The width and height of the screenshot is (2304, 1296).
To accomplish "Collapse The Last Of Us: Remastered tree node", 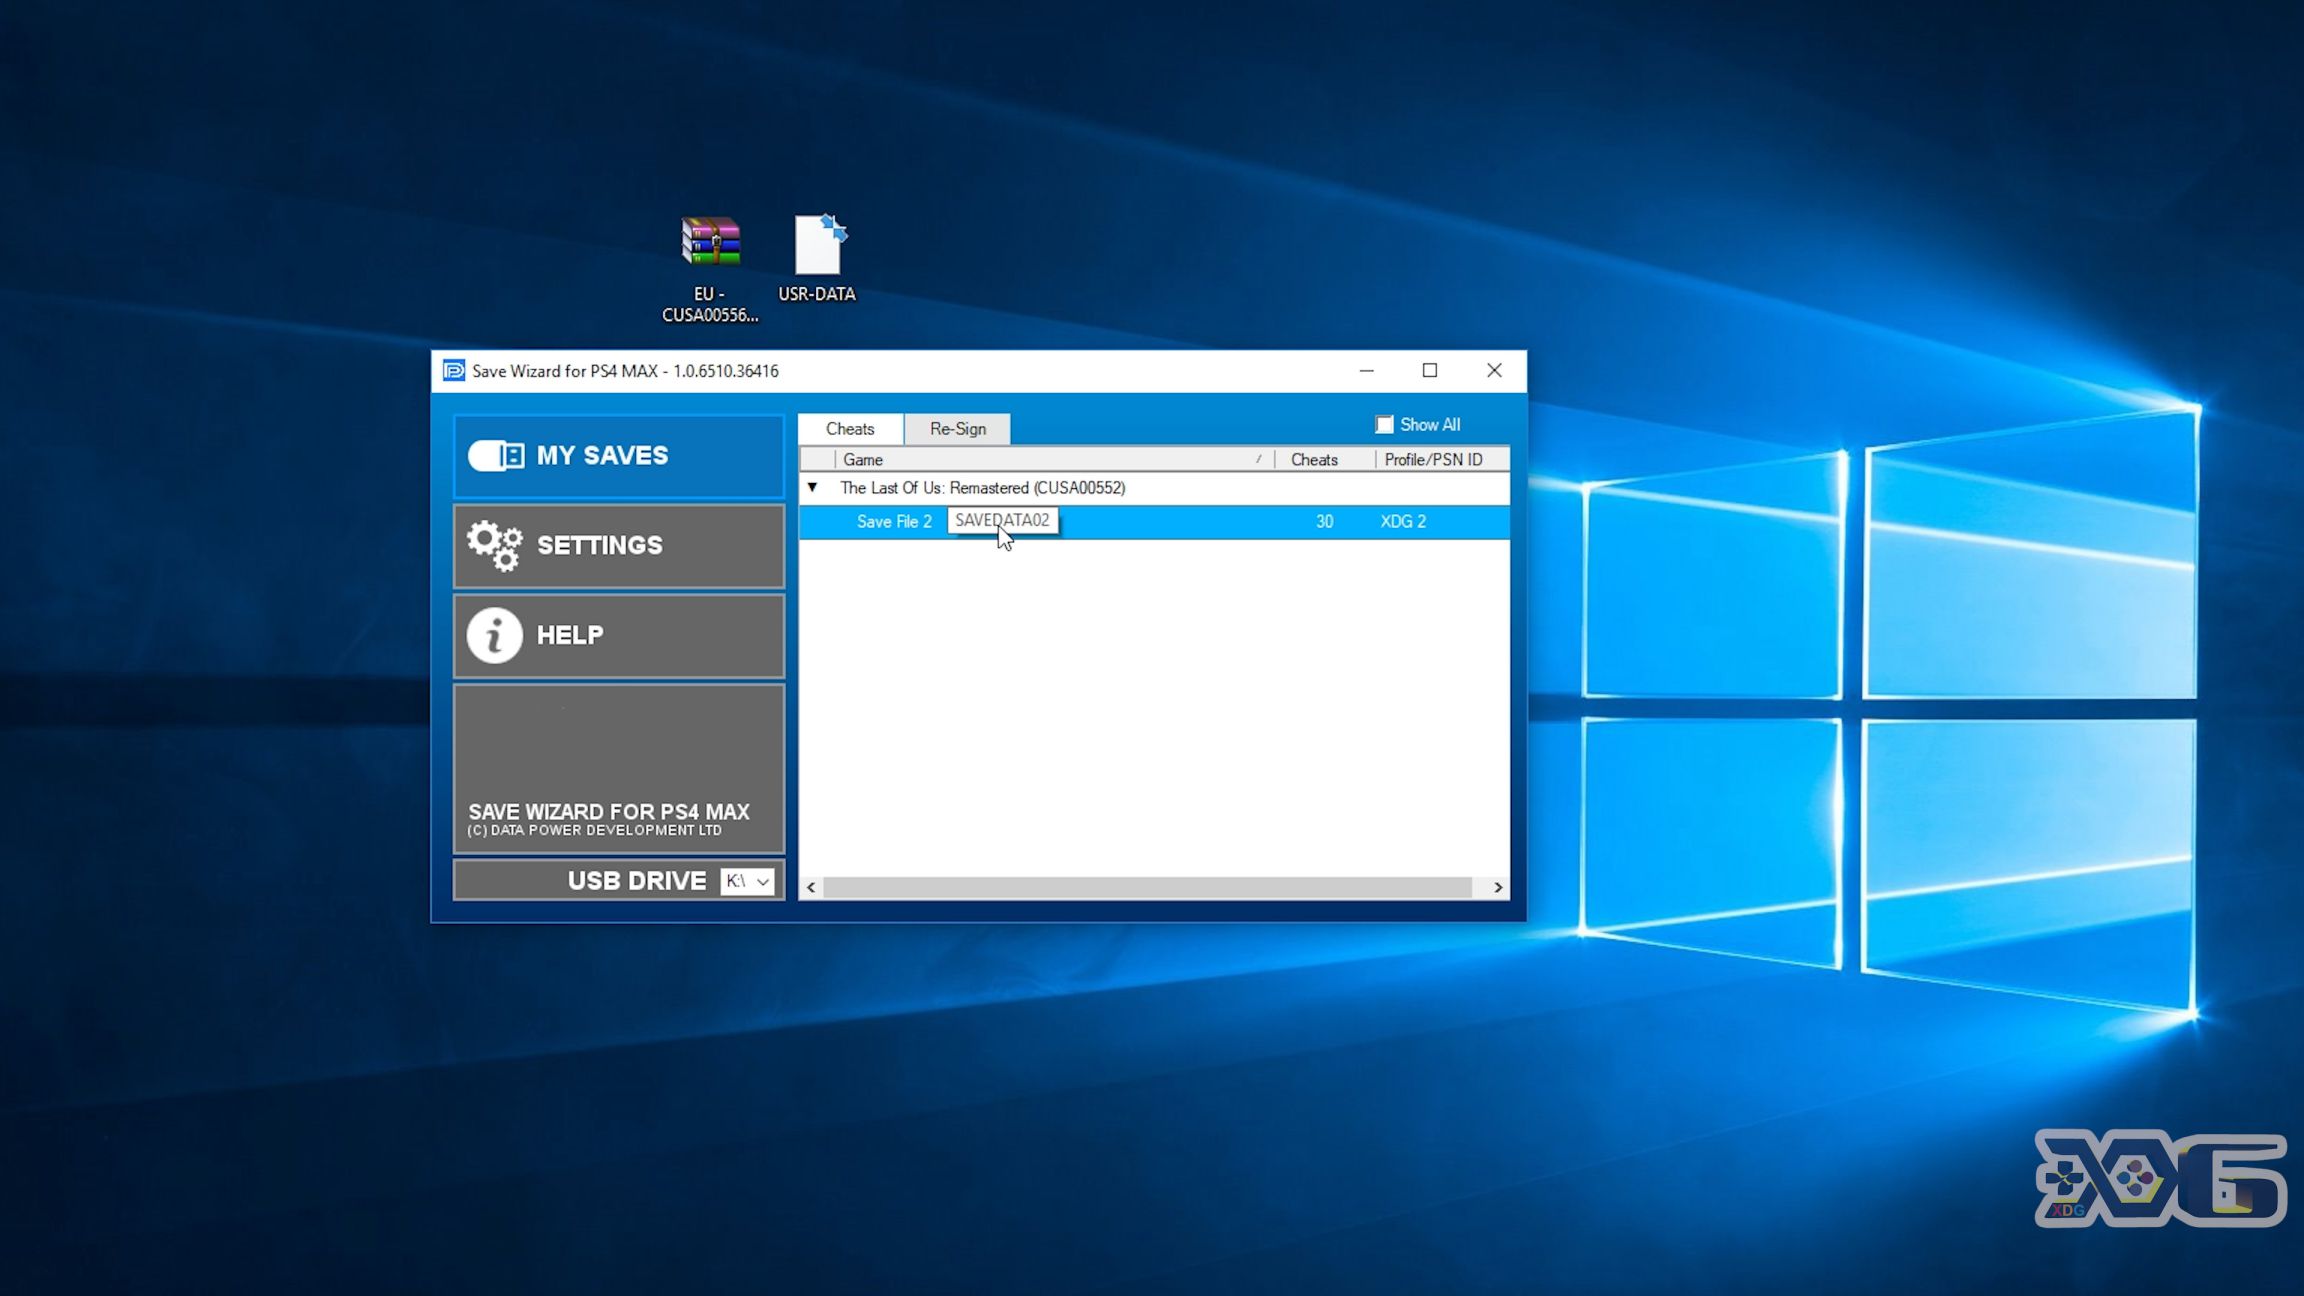I will [x=812, y=487].
